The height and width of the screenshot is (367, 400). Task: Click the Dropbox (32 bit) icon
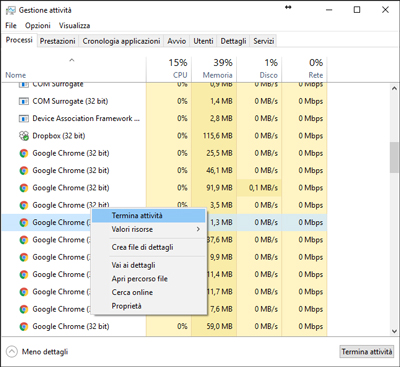24,136
